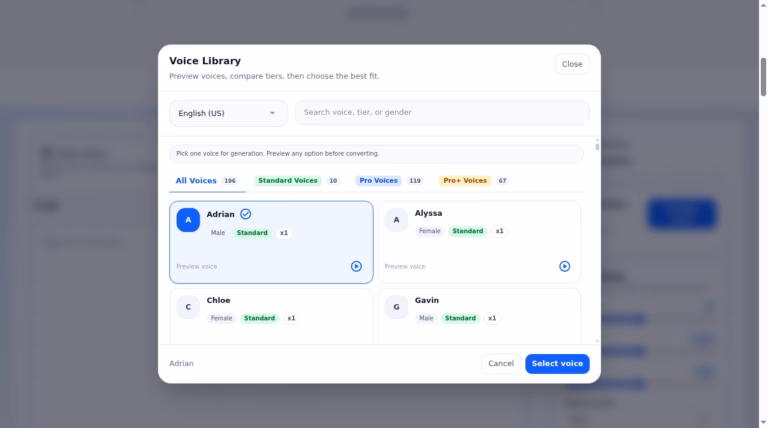The image size is (768, 428).
Task: Click the Adrian avatar letter icon
Action: pyautogui.click(x=188, y=220)
